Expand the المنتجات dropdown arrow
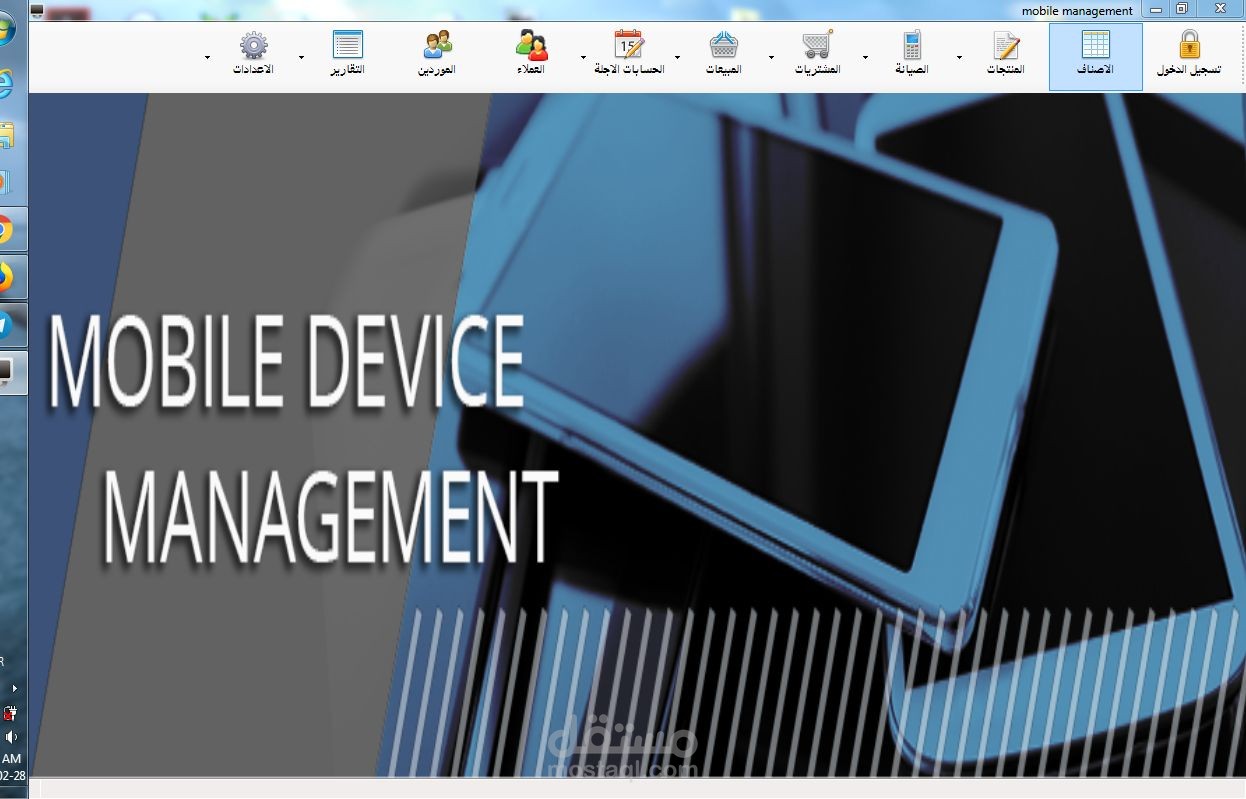 pyautogui.click(x=959, y=58)
